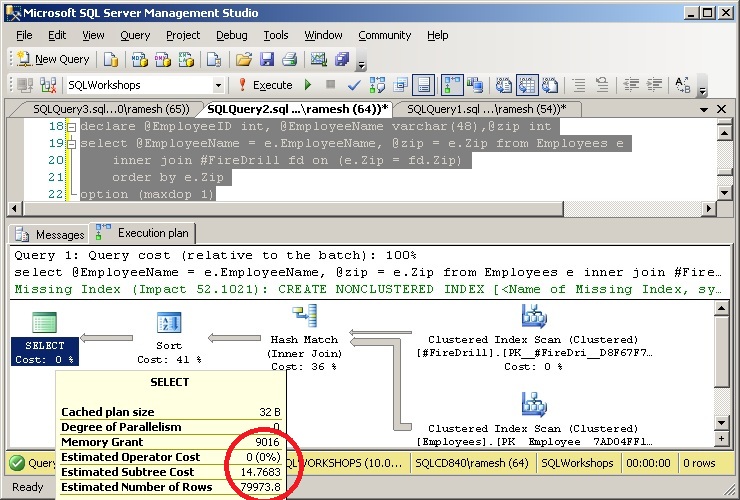Viewport: 740px width, 500px height.
Task: Click the Cancel Executing Query stop icon
Action: coord(330,85)
